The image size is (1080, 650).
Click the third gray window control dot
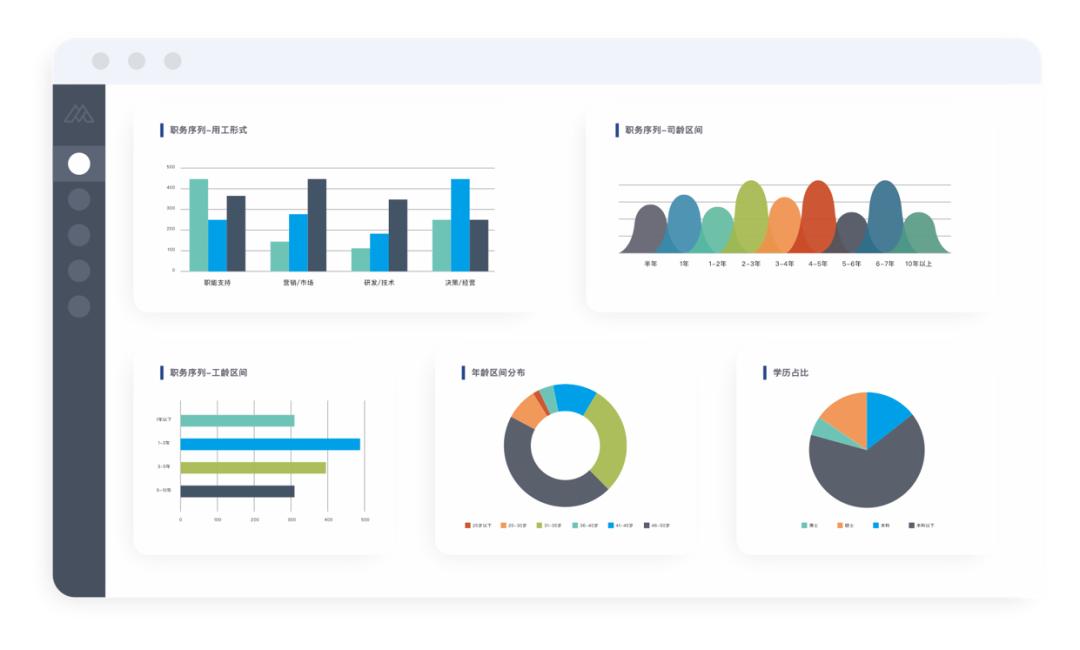[x=172, y=61]
